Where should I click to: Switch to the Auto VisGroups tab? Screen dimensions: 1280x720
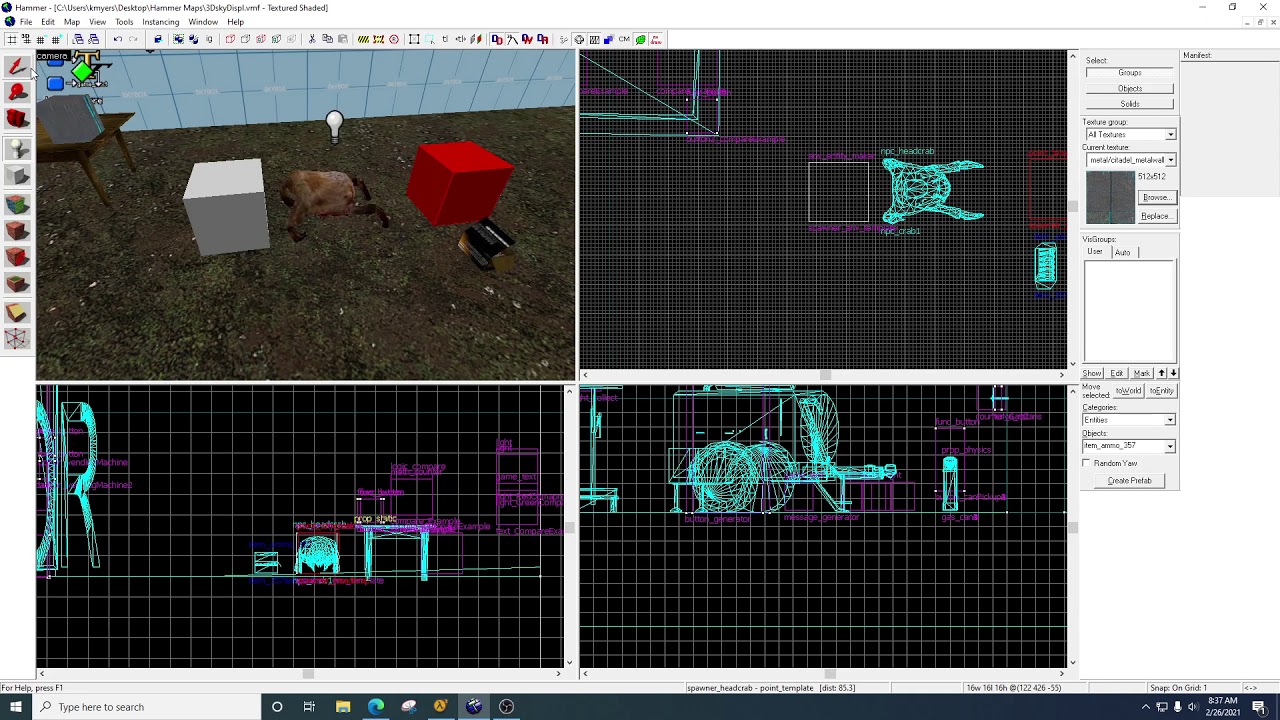(x=1122, y=253)
